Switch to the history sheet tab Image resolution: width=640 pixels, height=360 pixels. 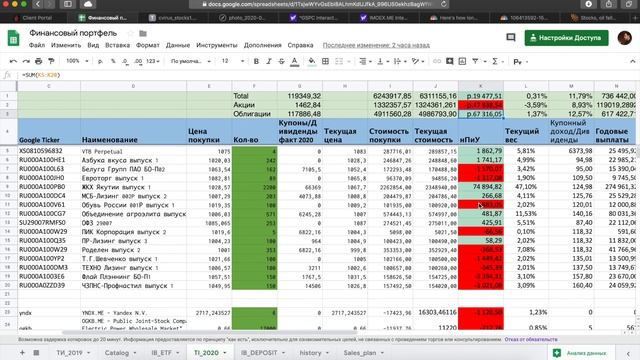[314, 353]
